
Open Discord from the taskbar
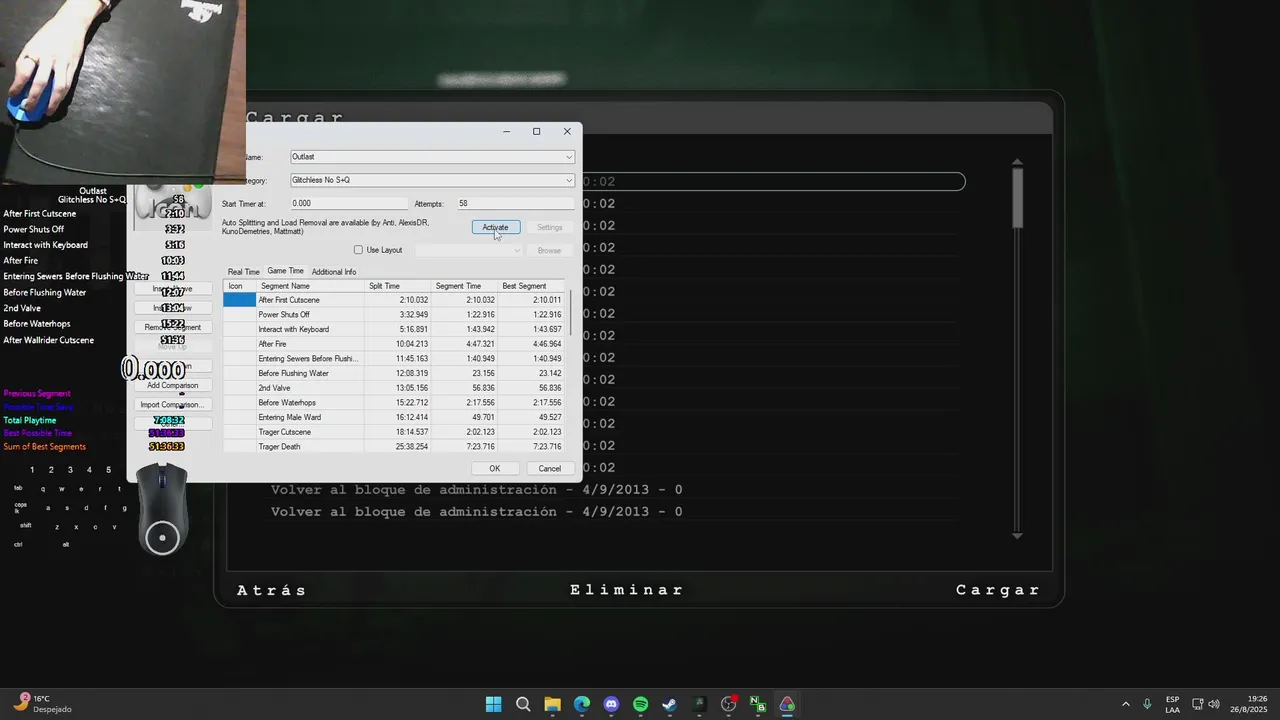(x=611, y=704)
